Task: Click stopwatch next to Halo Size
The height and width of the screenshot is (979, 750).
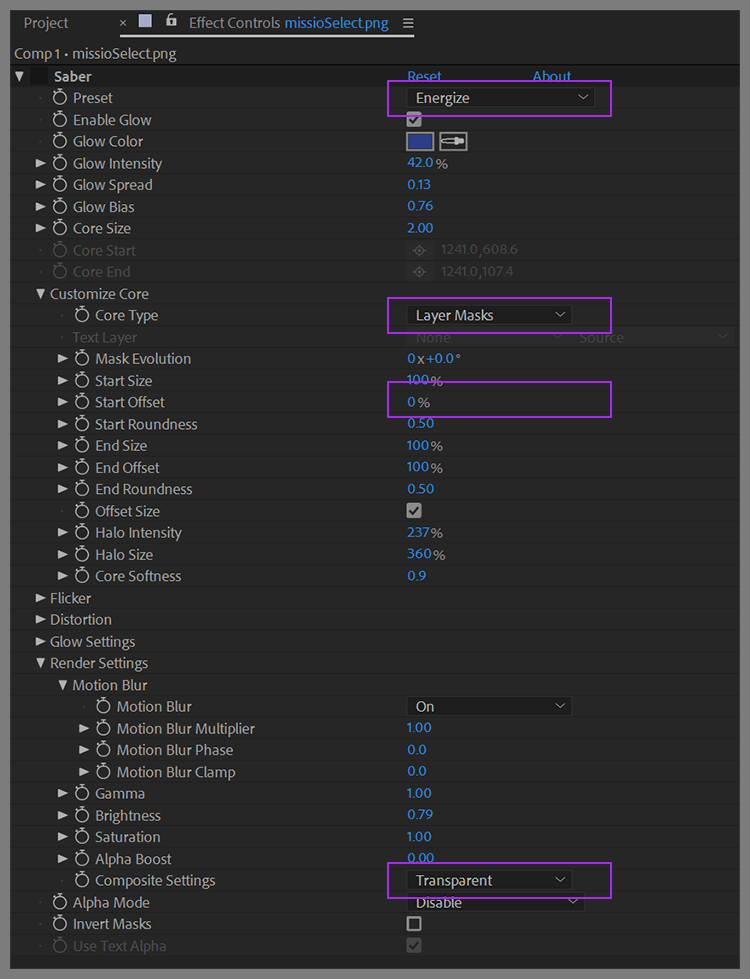Action: tap(82, 554)
